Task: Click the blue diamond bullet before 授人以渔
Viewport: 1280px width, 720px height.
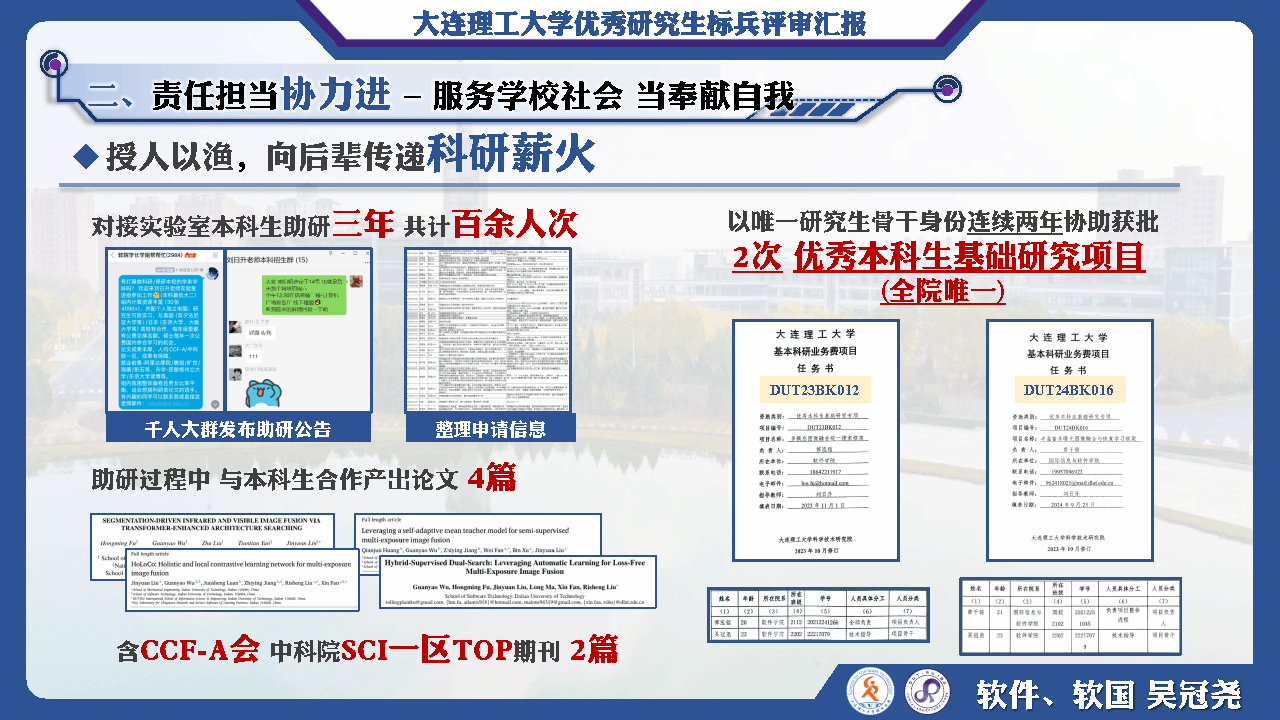Action: tap(88, 155)
